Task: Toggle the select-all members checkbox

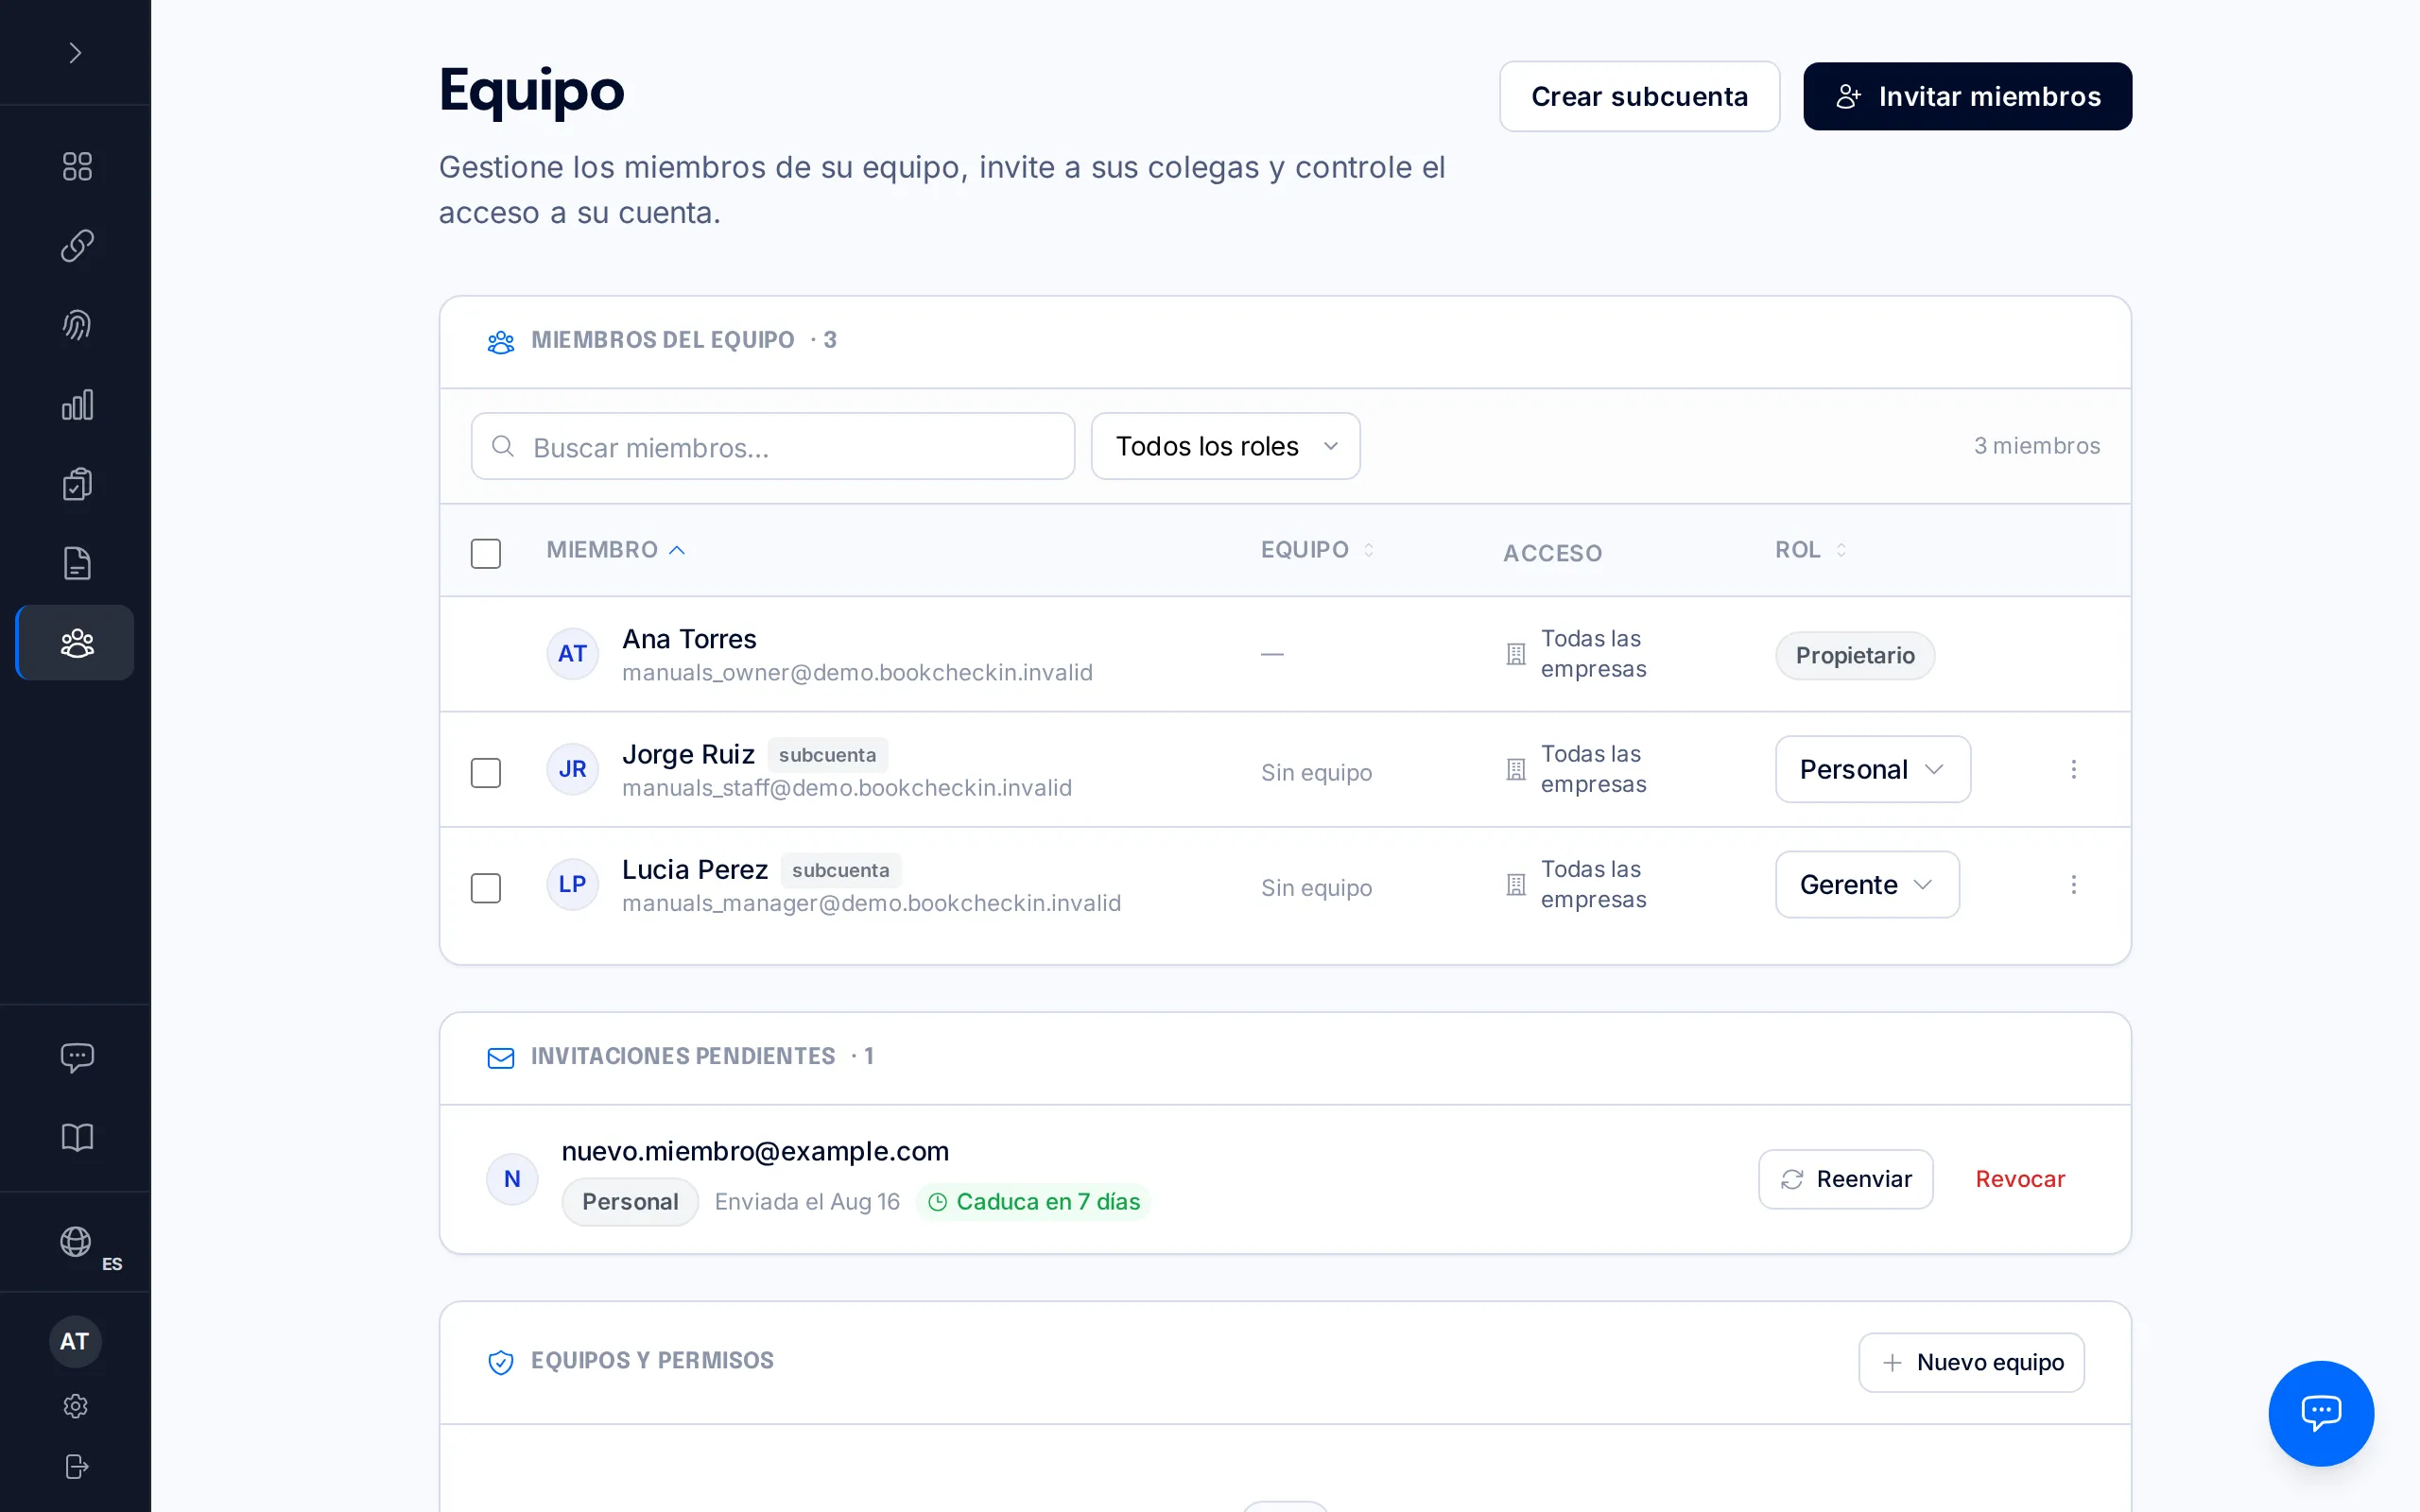Action: click(486, 553)
